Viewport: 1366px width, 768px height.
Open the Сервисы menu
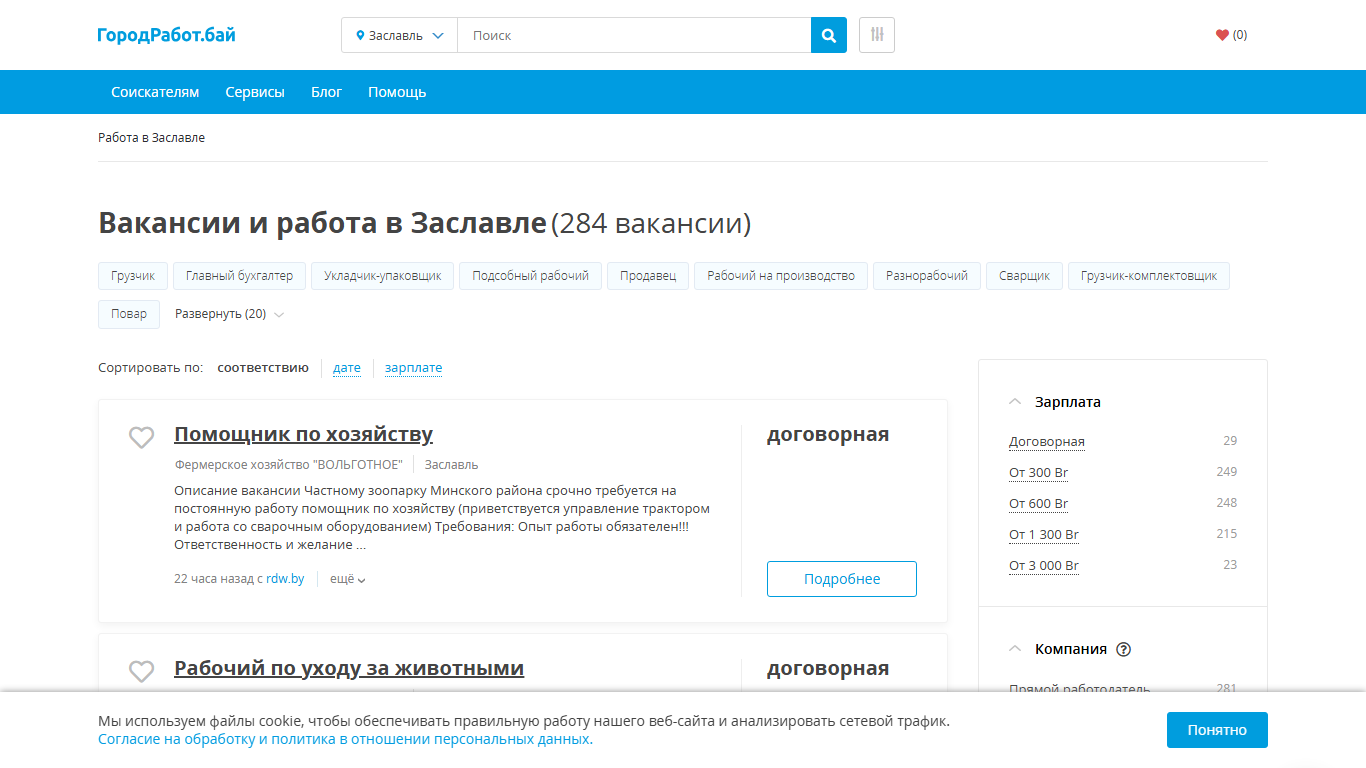255,92
